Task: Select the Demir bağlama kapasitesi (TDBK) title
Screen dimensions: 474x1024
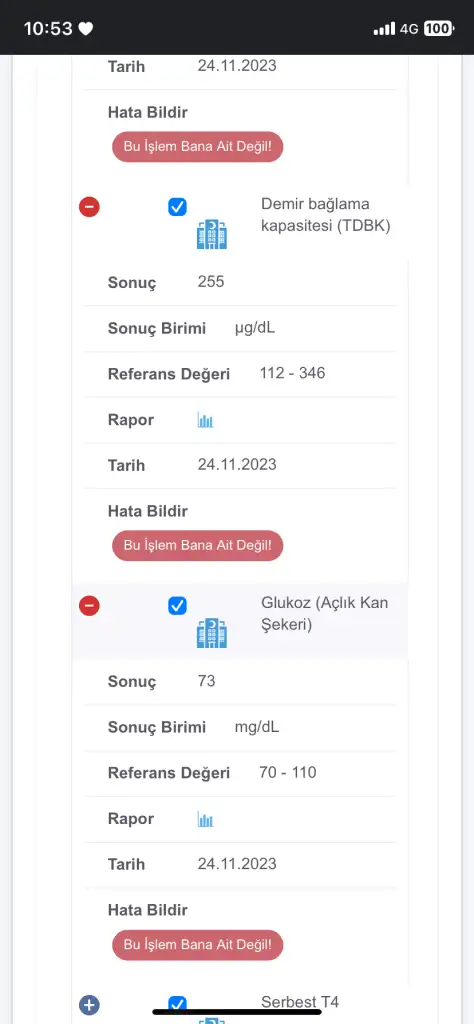Action: 326,215
